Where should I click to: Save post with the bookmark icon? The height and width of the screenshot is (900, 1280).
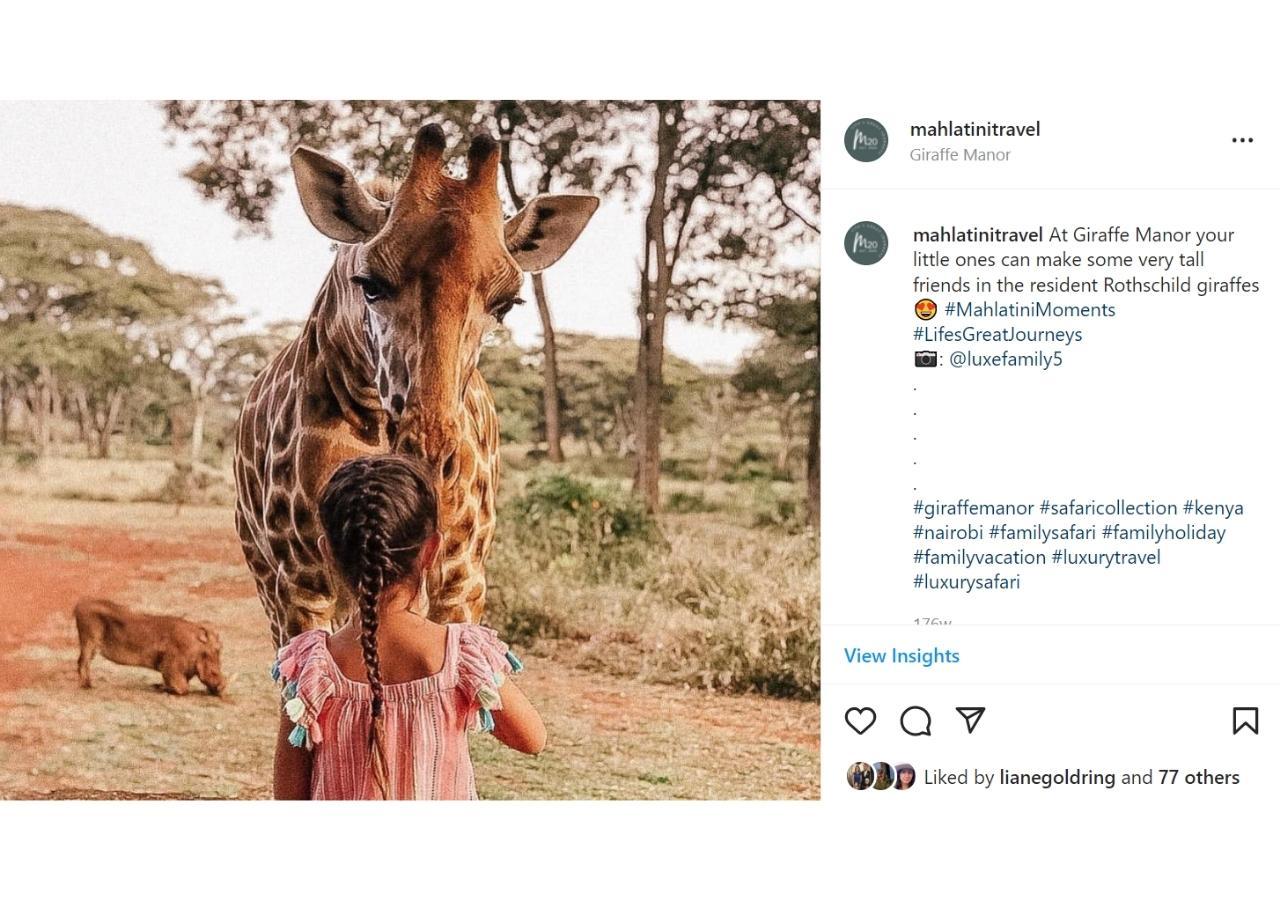[x=1245, y=721]
